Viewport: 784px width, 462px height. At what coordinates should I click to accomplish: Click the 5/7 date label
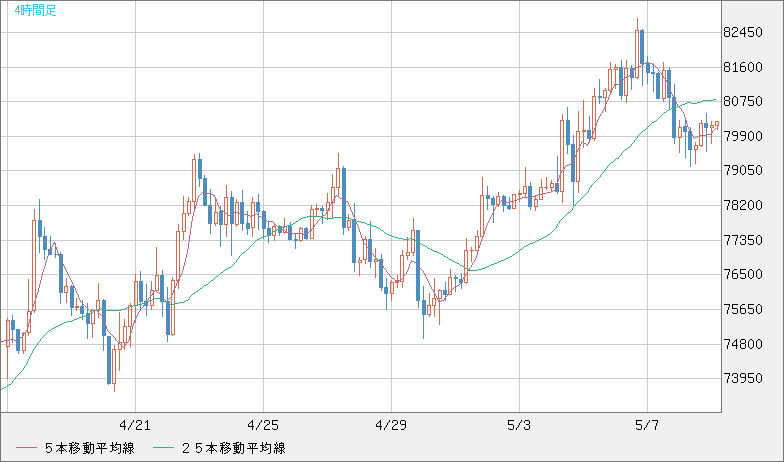pyautogui.click(x=647, y=426)
